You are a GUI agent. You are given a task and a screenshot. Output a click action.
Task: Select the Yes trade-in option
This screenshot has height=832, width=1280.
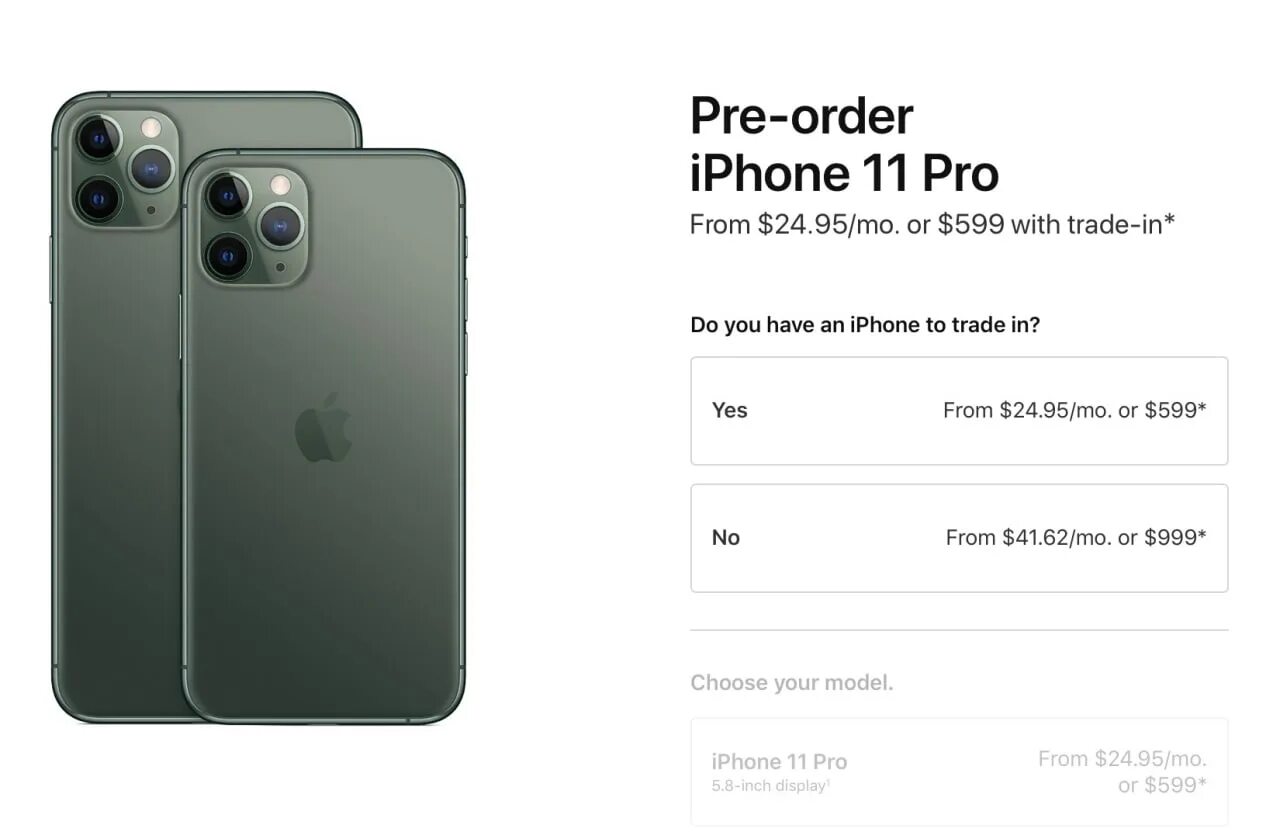click(959, 411)
